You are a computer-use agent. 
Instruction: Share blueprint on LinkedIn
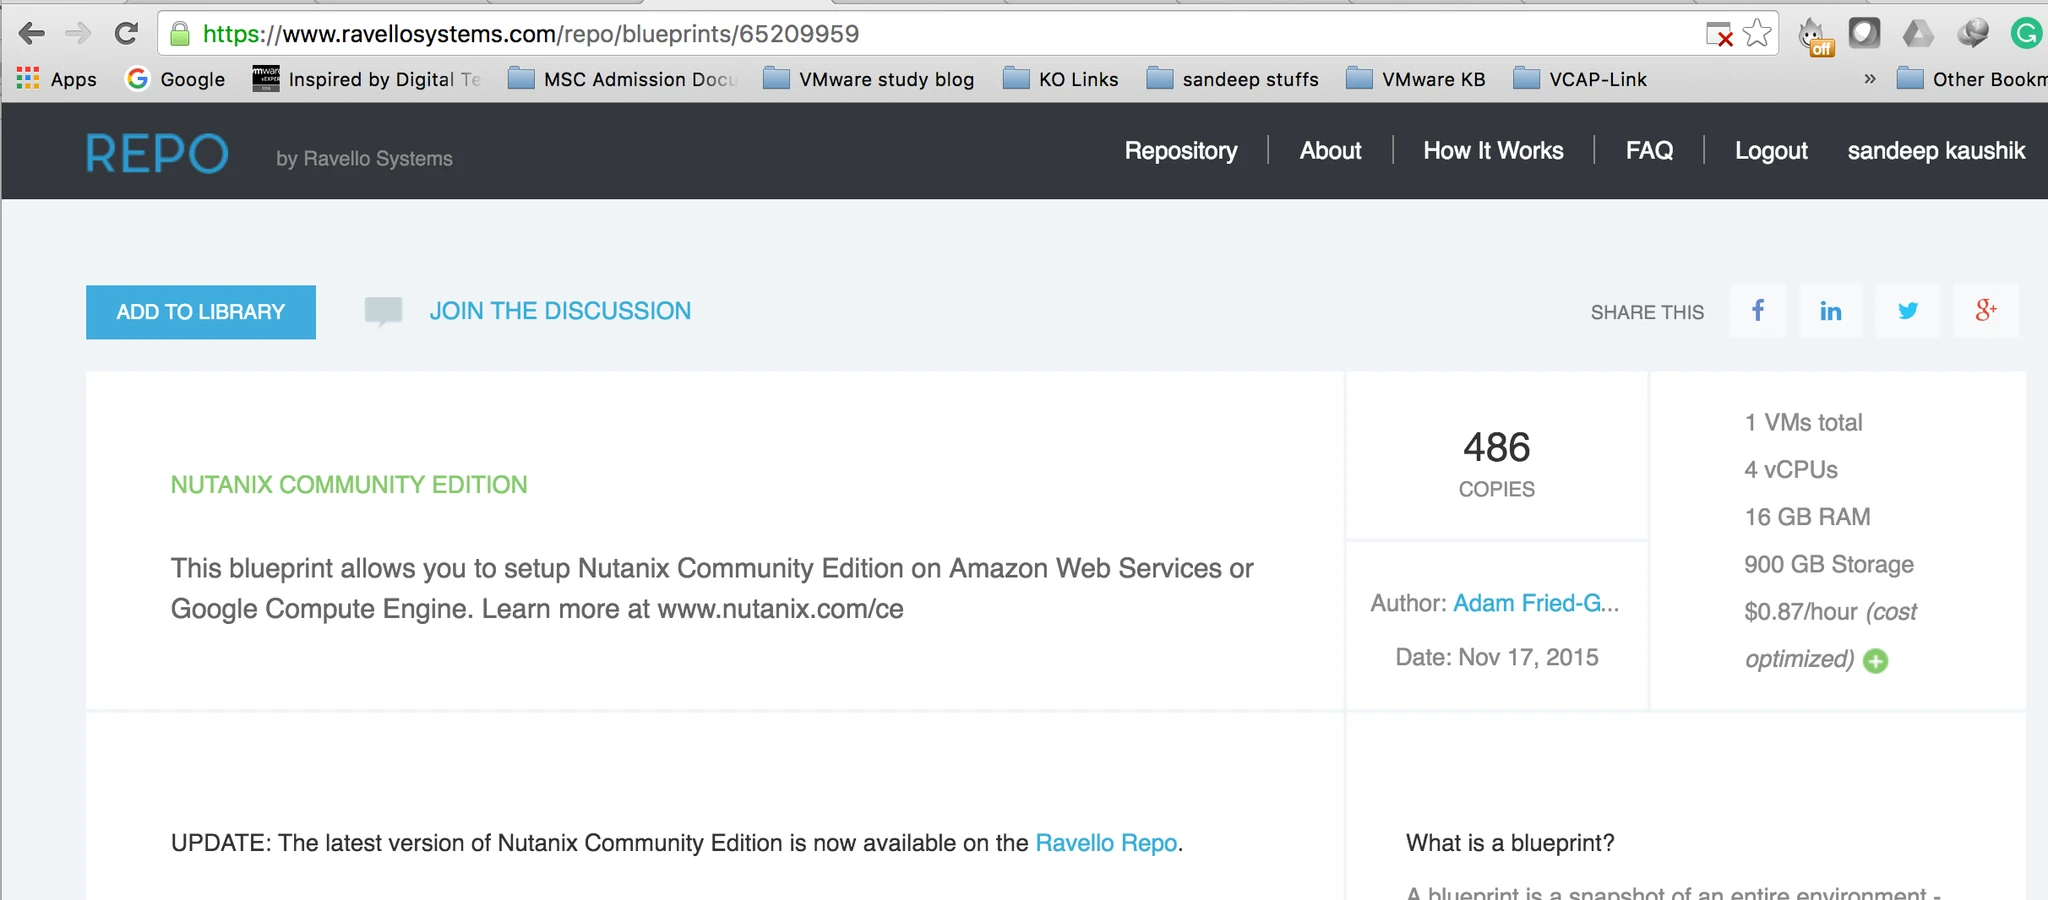(1831, 311)
